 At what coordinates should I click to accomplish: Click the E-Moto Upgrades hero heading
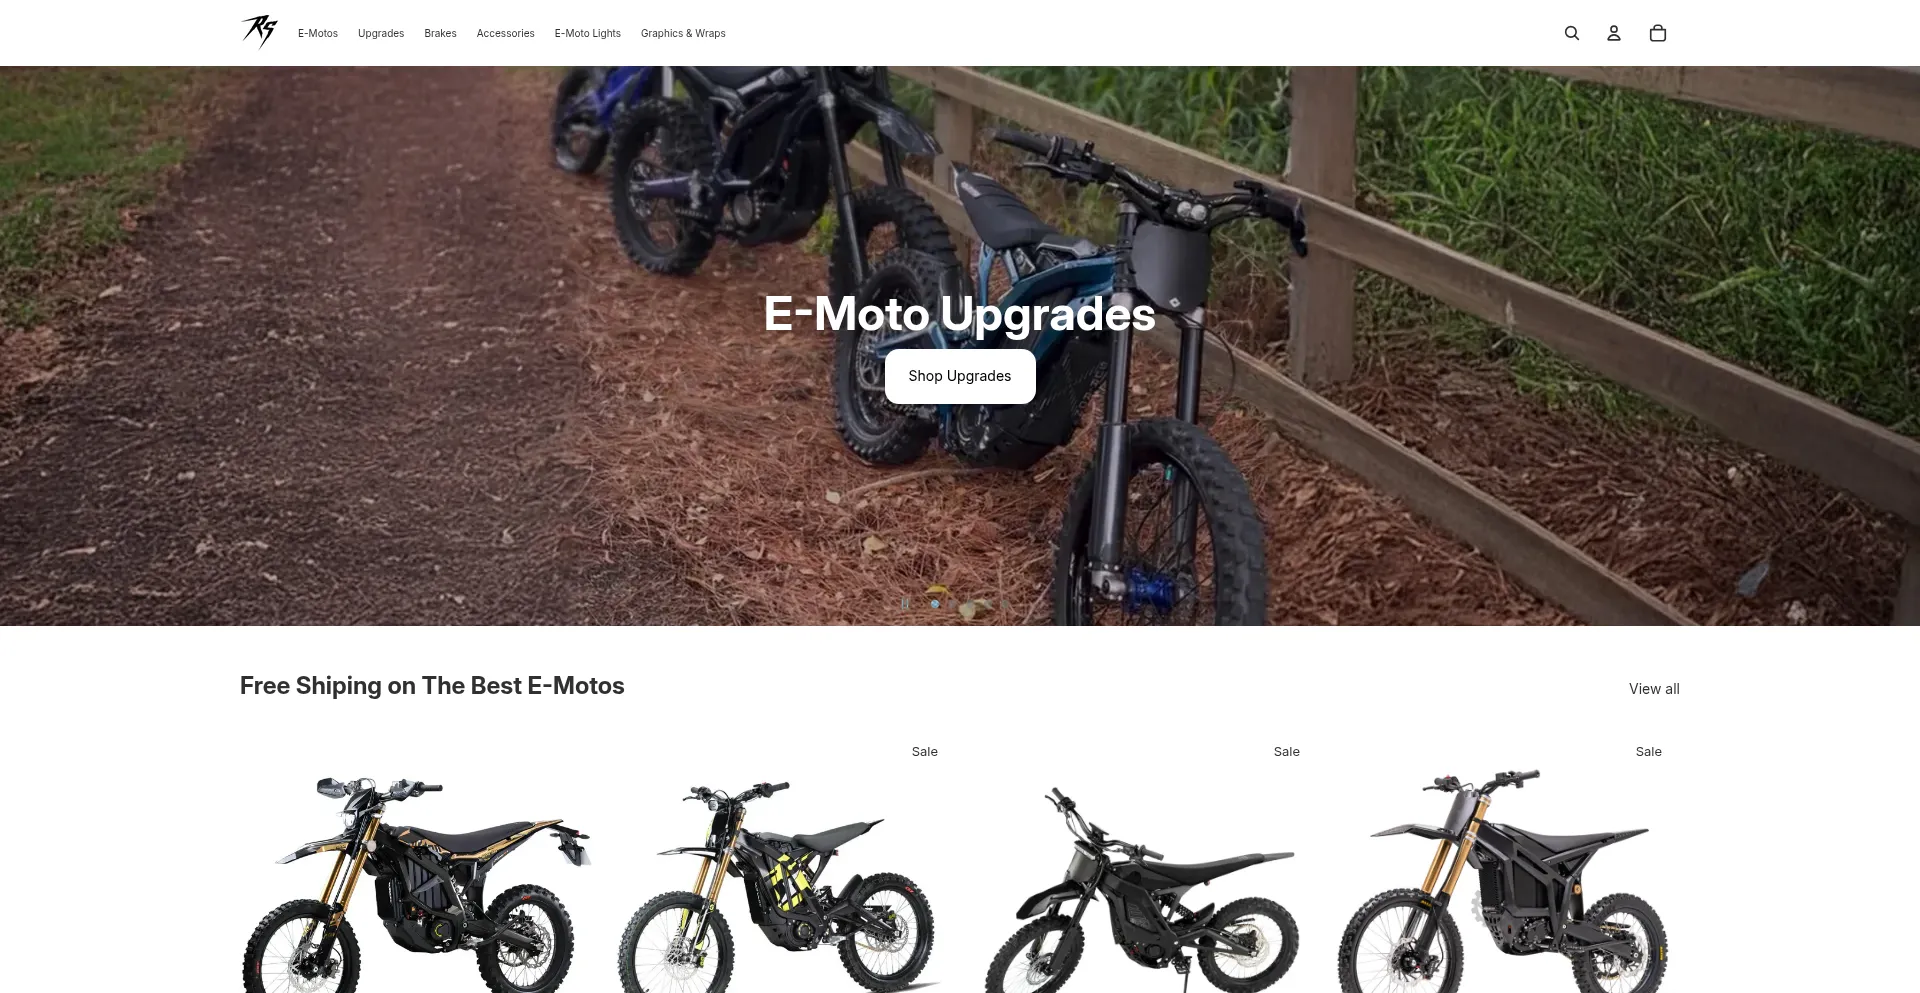point(960,314)
